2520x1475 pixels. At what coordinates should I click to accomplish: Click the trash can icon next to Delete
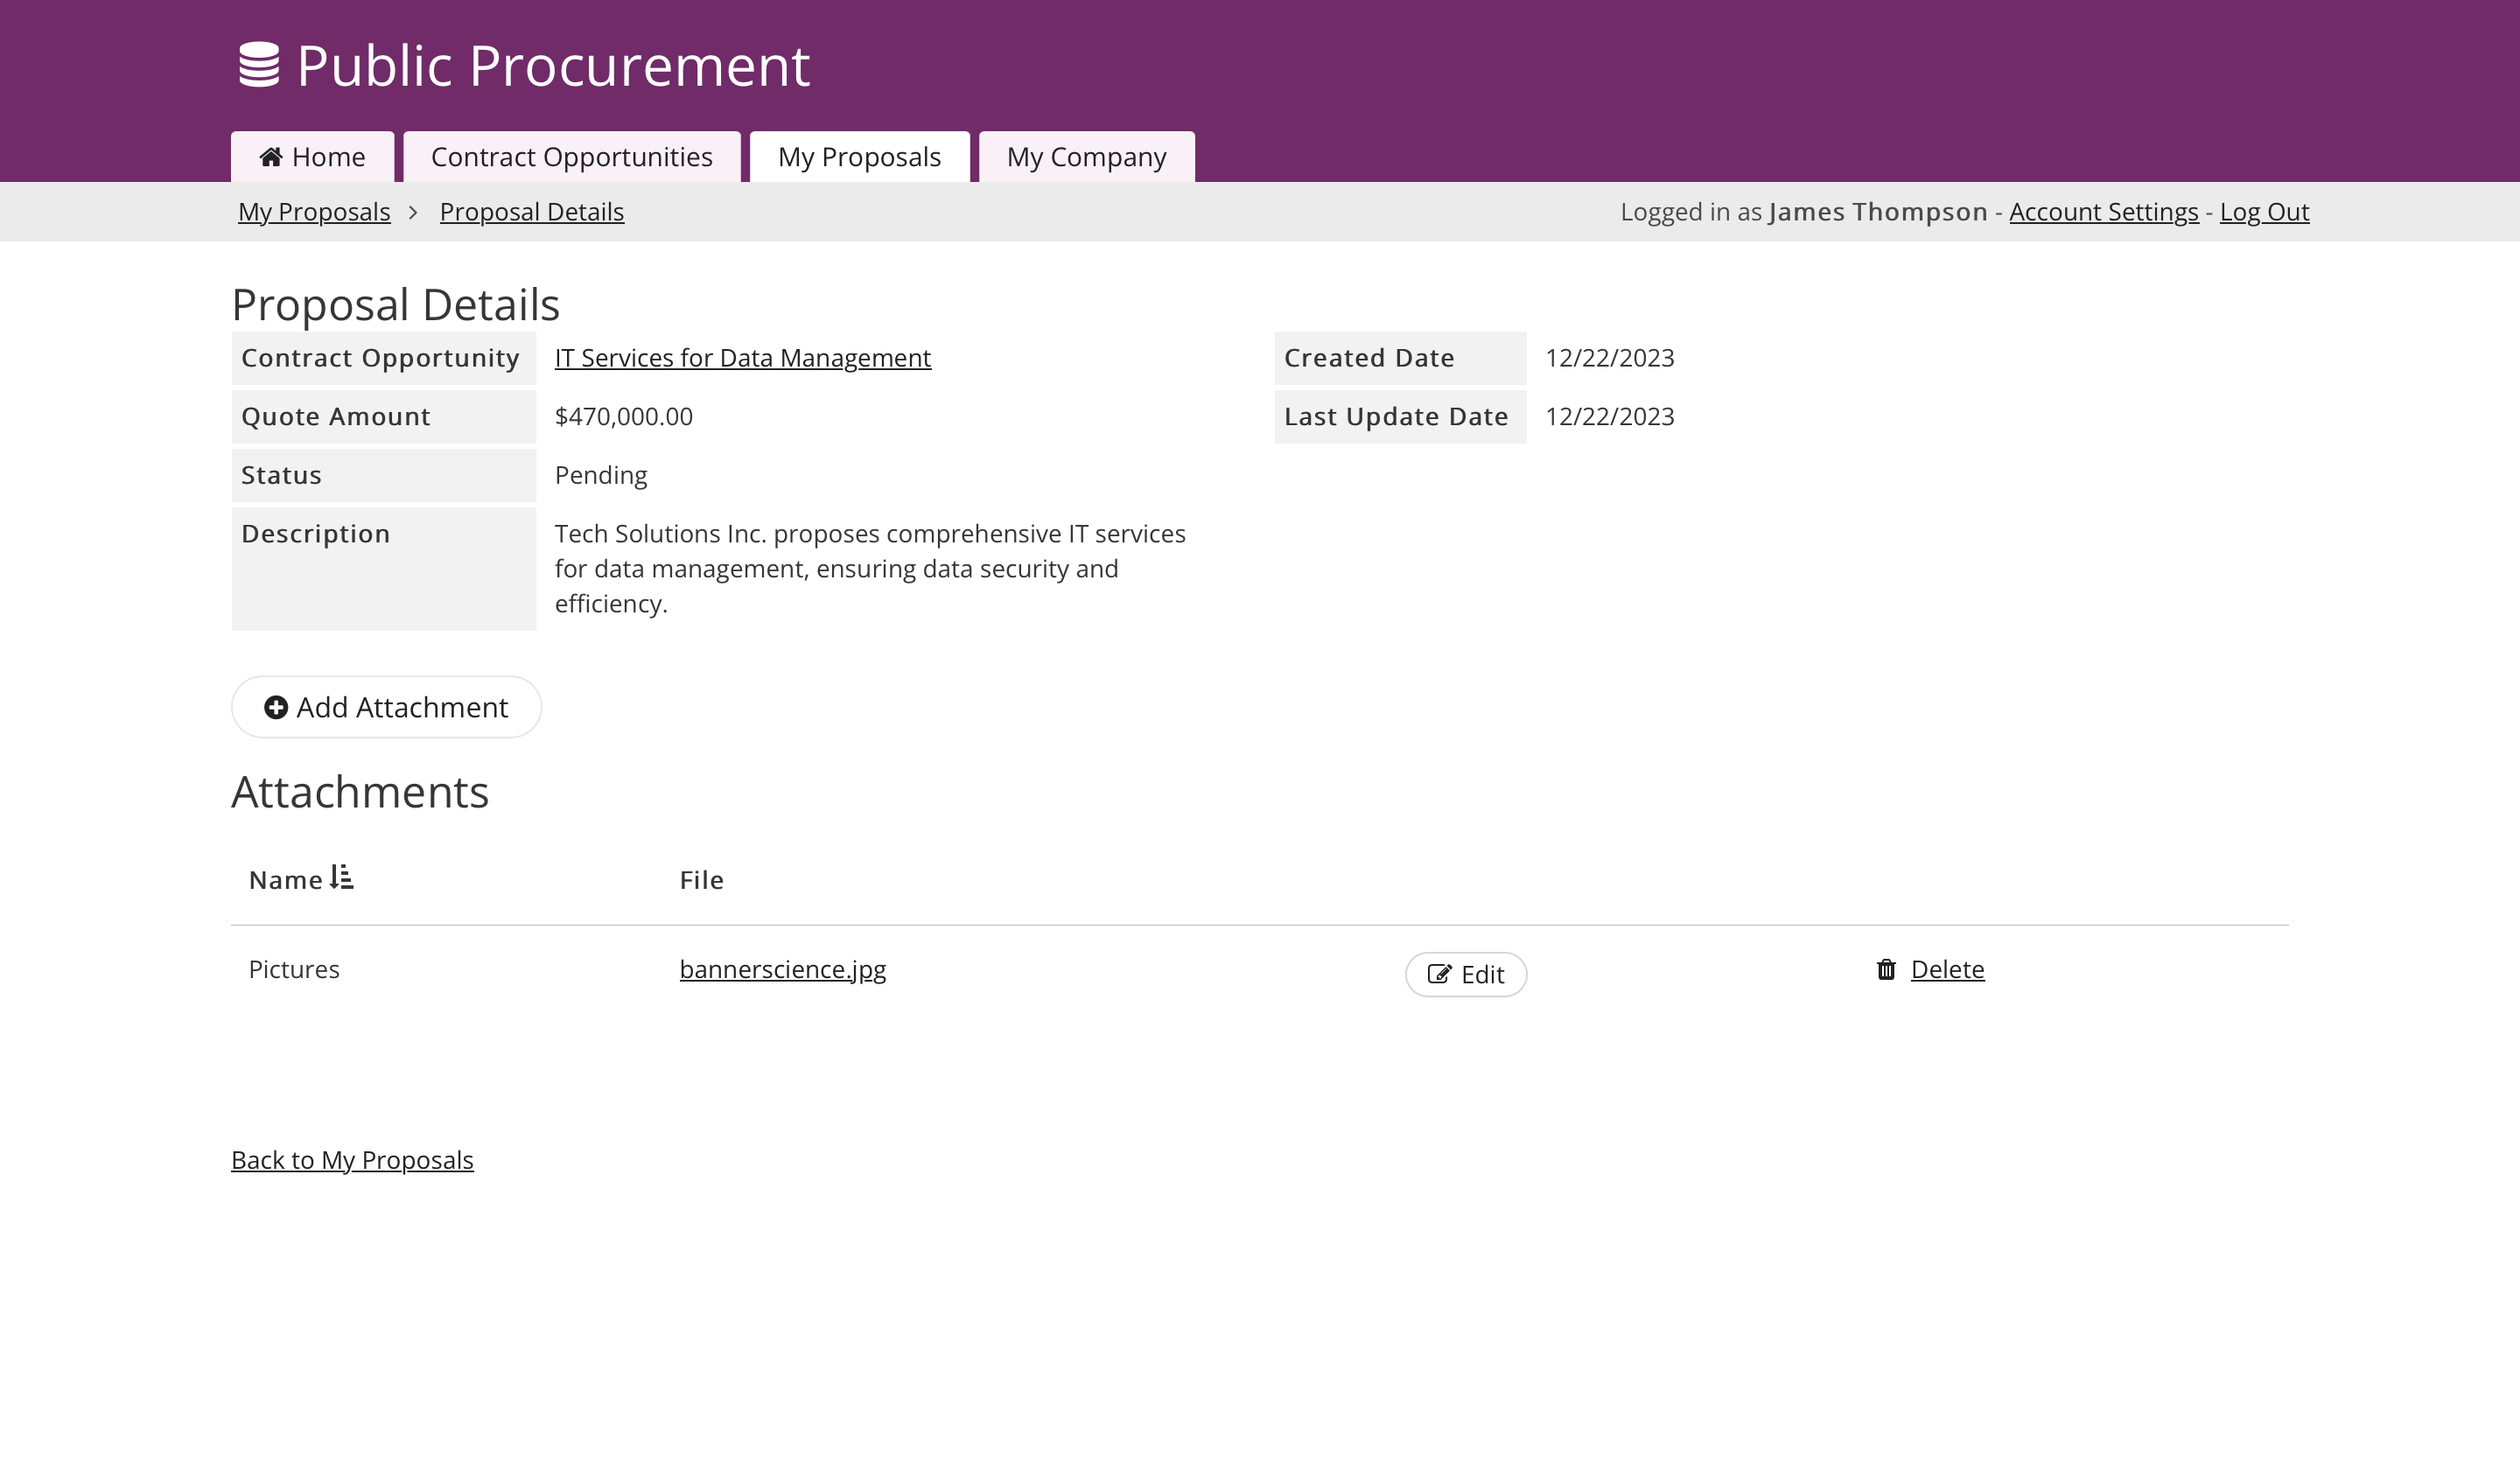coord(1886,969)
